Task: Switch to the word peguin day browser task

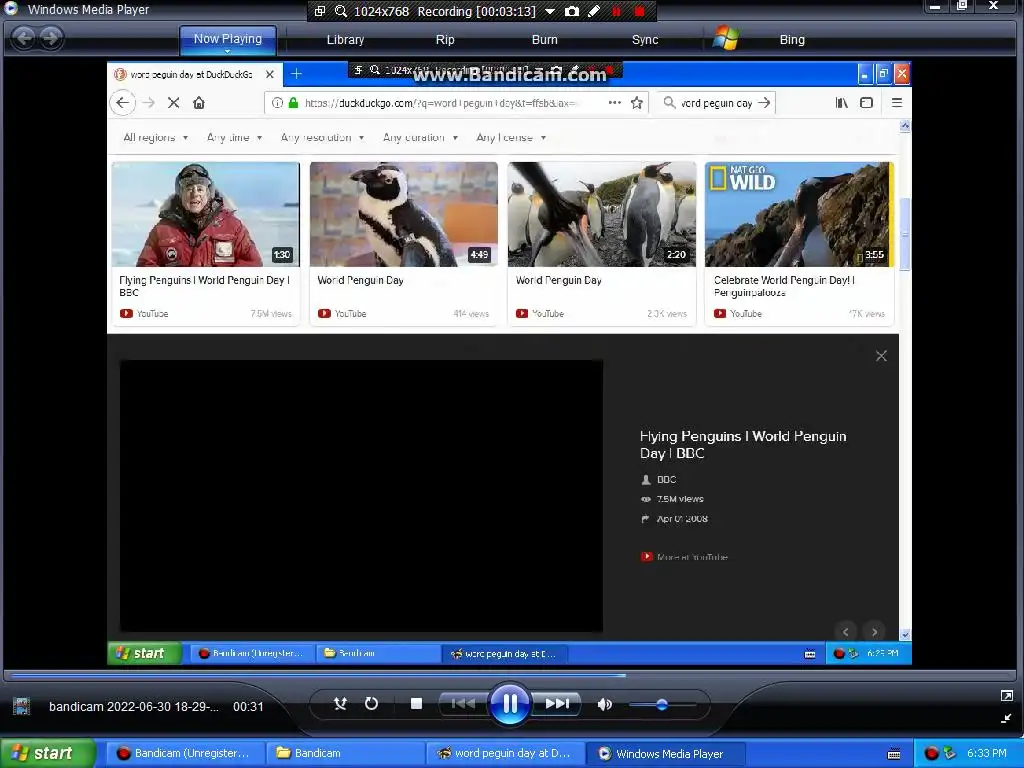Action: pyautogui.click(x=504, y=753)
